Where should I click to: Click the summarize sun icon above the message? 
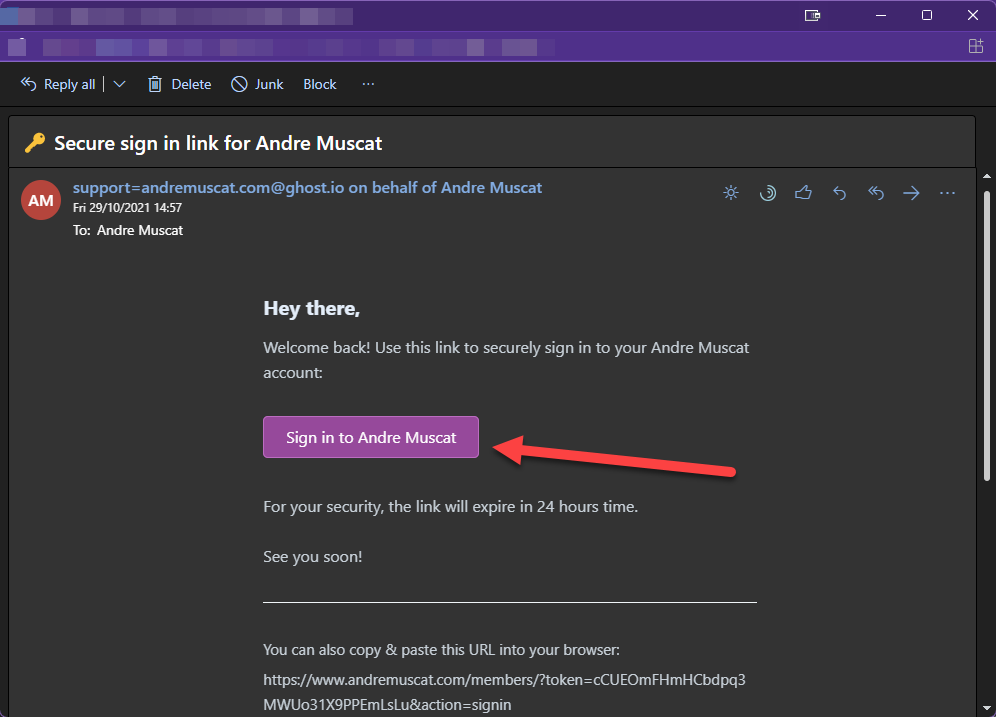click(731, 192)
